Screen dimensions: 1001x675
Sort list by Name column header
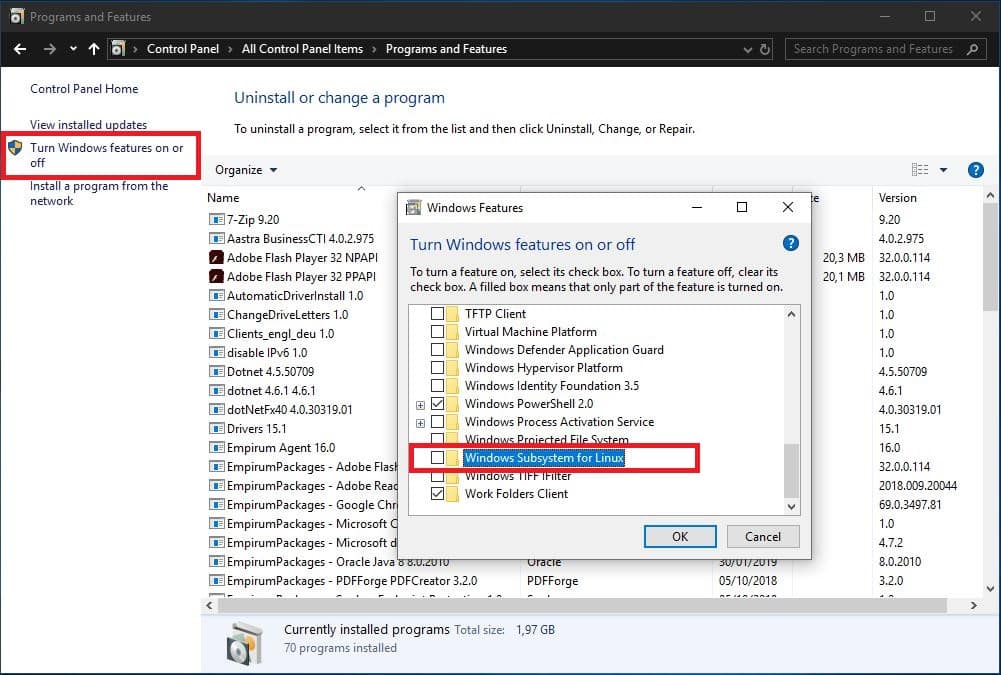pos(223,198)
